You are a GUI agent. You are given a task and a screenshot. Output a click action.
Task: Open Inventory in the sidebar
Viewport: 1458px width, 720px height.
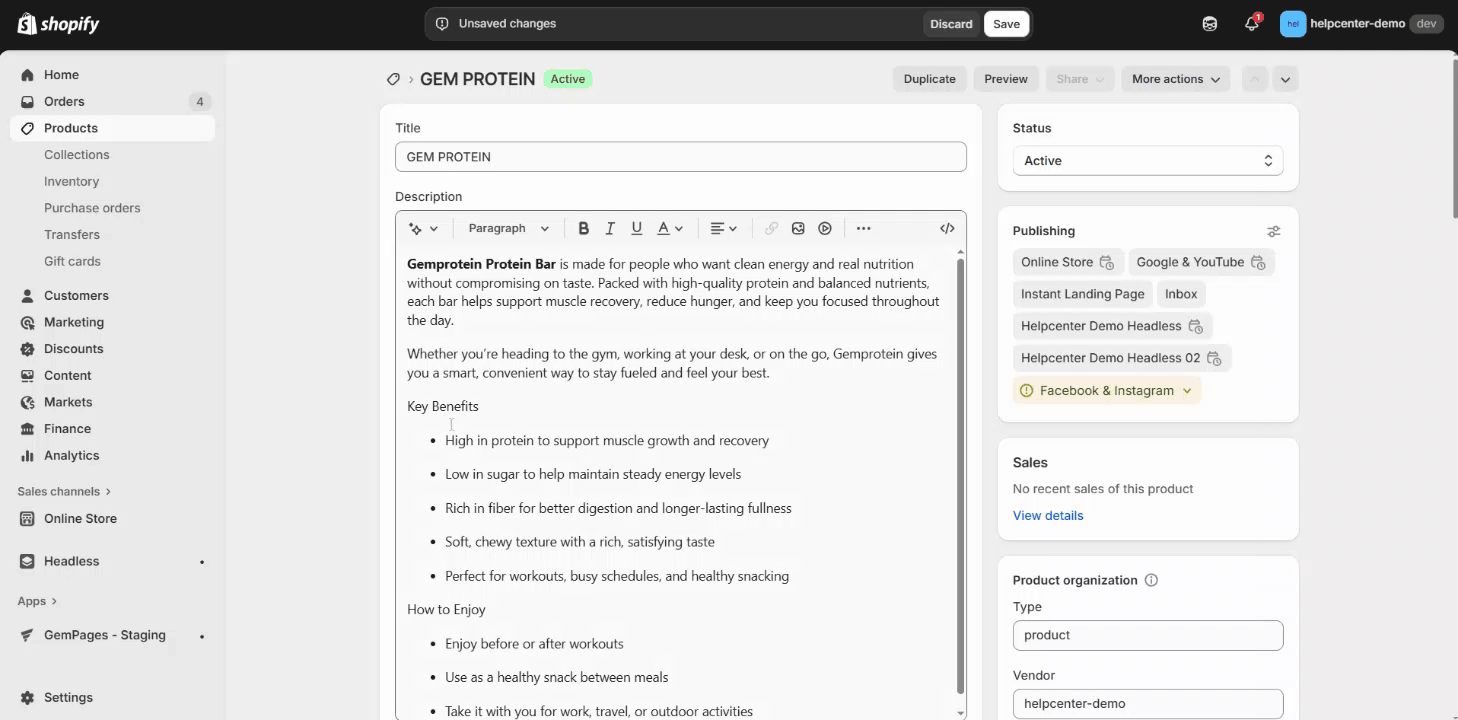pyautogui.click(x=71, y=181)
